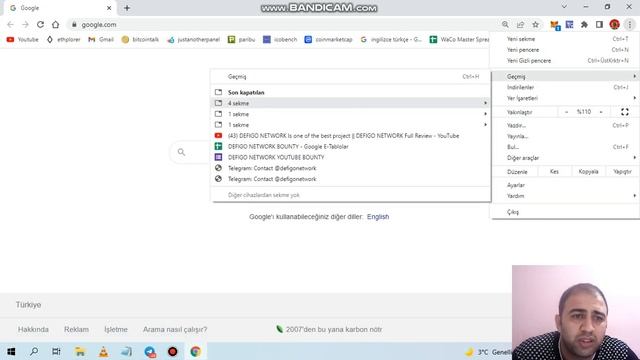The height and width of the screenshot is (360, 640).
Task: Select Bul menu item
Action: click(x=566, y=147)
